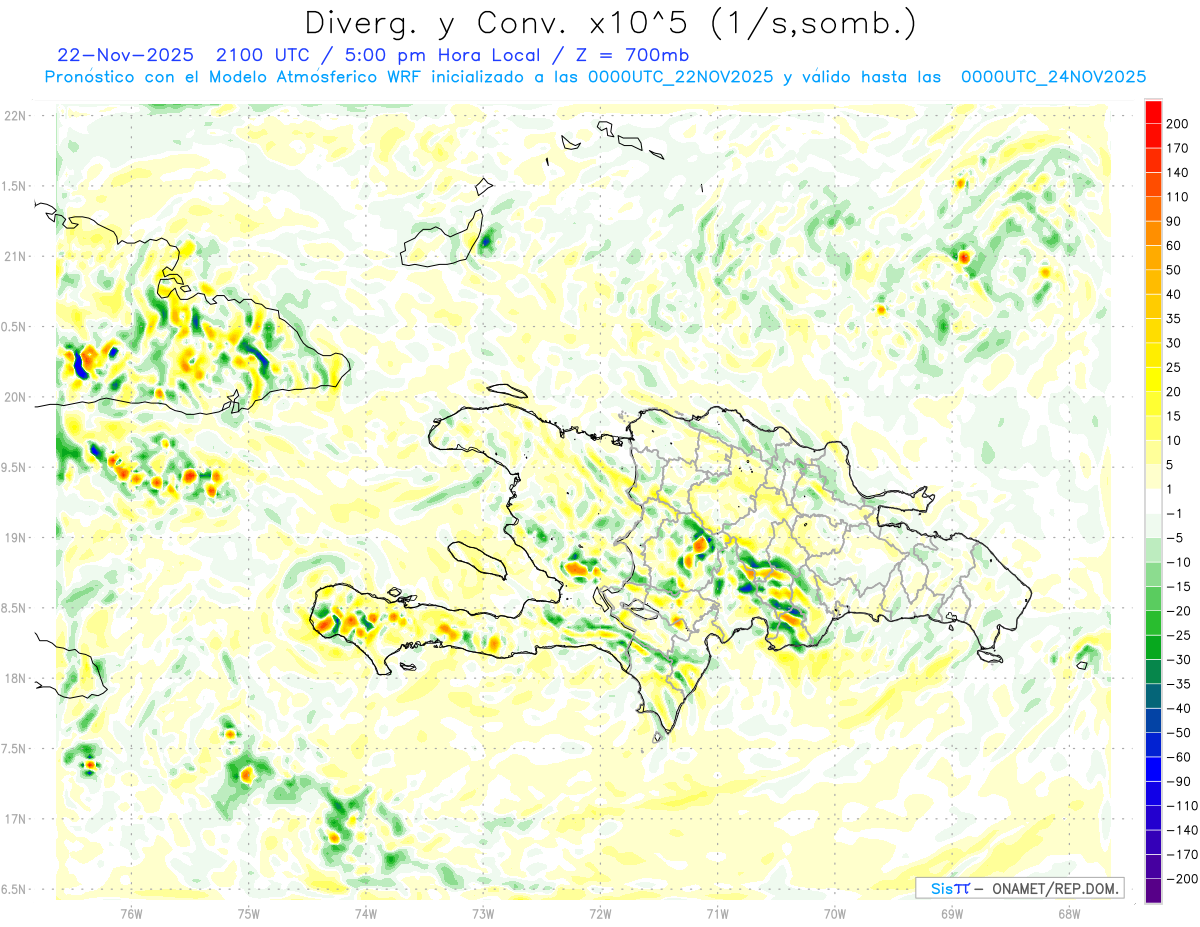The image size is (1200, 927).
Task: Pick the red swatch topping the color scale
Action: [1153, 112]
